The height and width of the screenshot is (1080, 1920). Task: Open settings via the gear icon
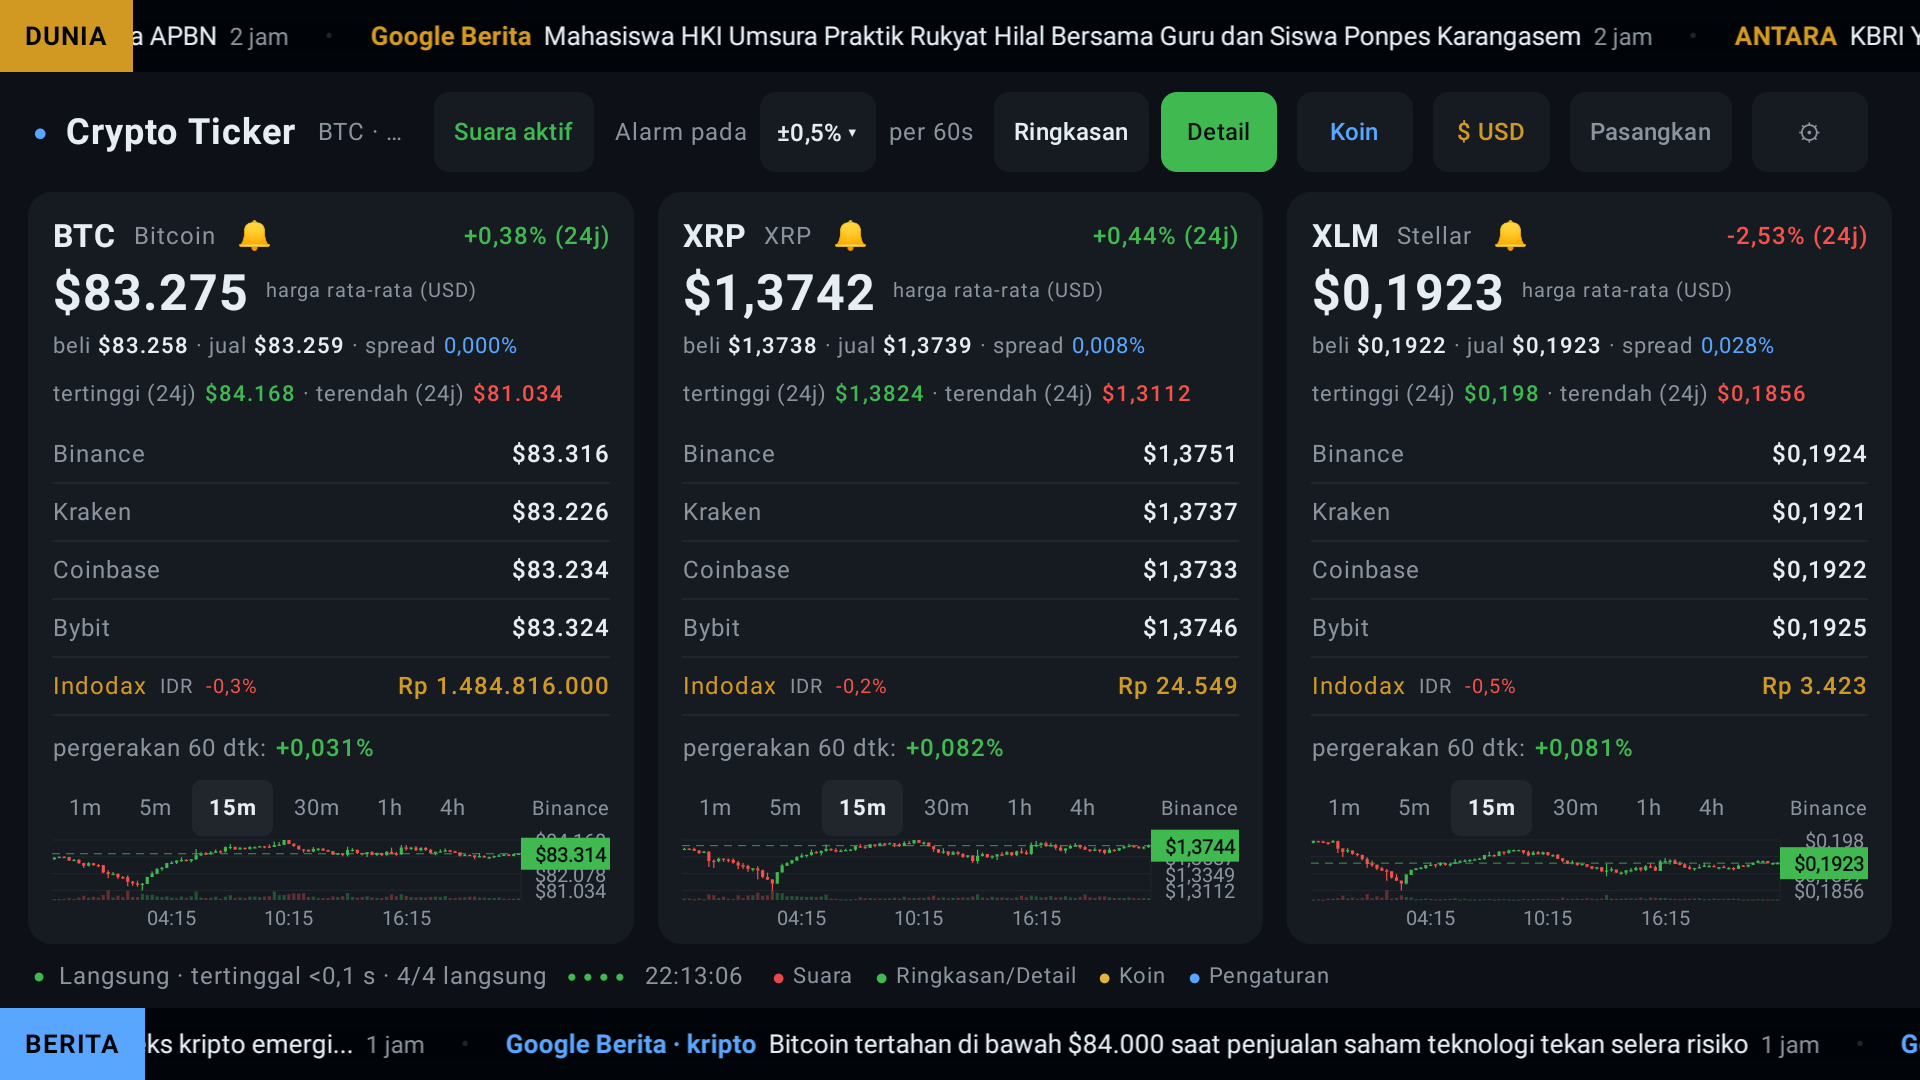tap(1809, 132)
